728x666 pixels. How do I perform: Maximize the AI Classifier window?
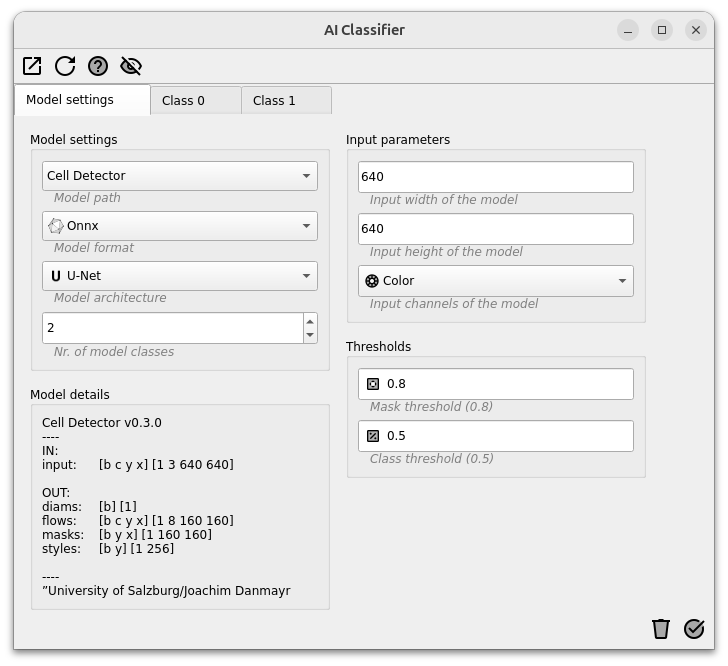pyautogui.click(x=662, y=30)
